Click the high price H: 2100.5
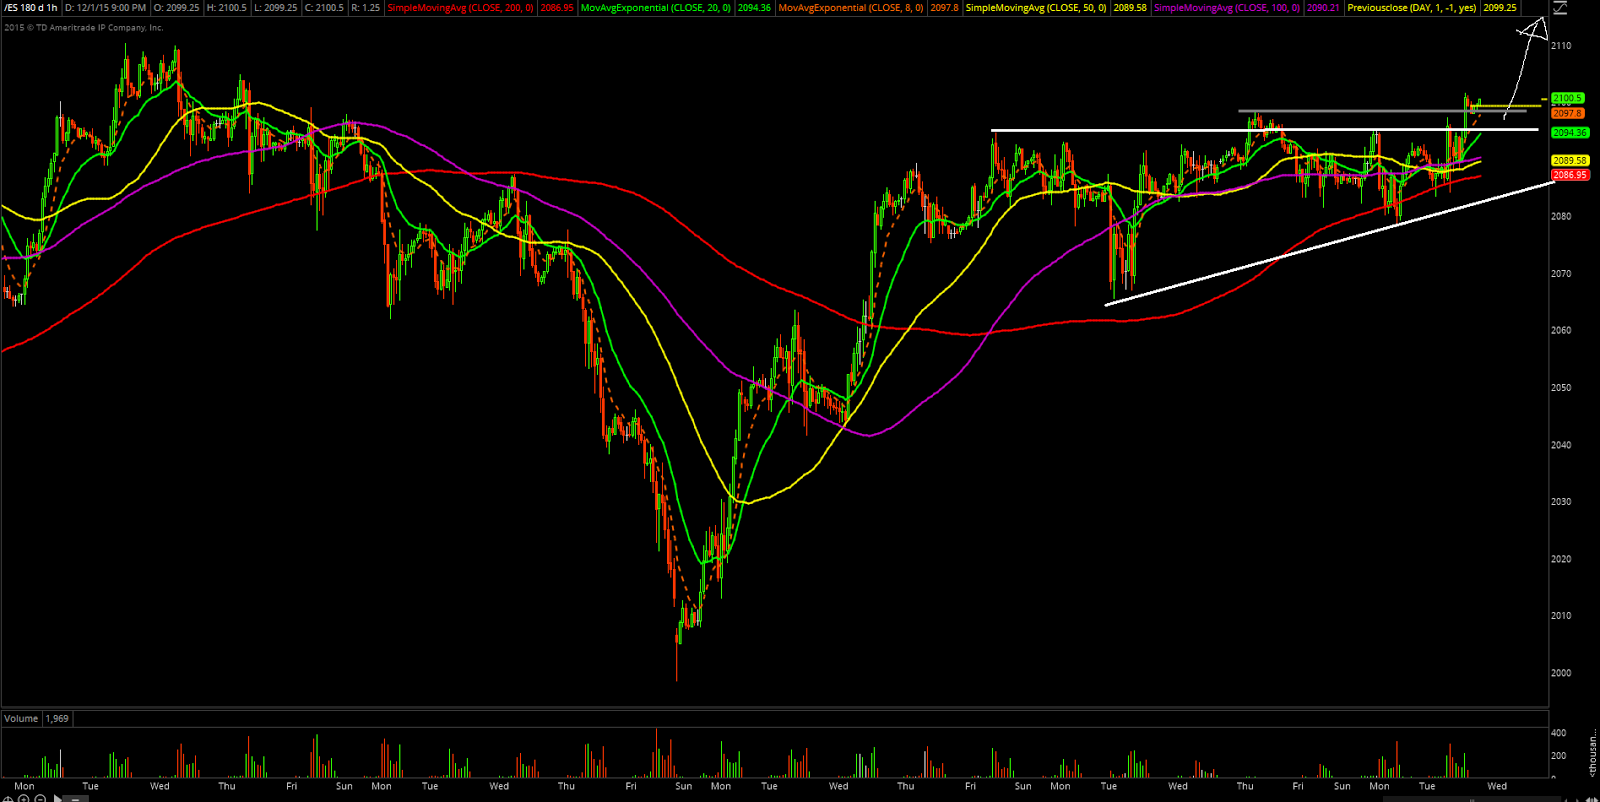Viewport: 1600px width, 802px height. 226,7
